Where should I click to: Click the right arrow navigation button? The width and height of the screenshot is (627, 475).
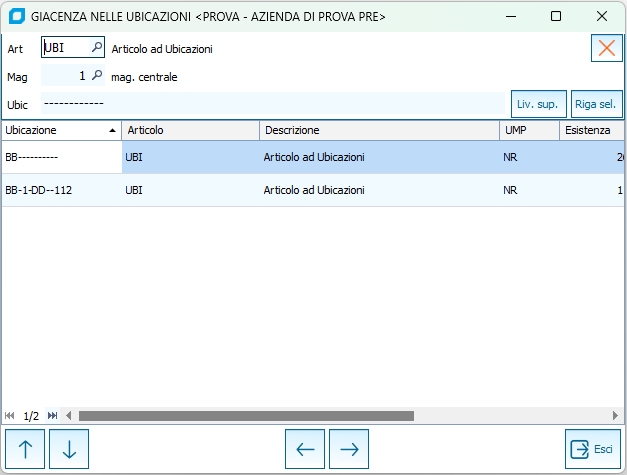349,449
